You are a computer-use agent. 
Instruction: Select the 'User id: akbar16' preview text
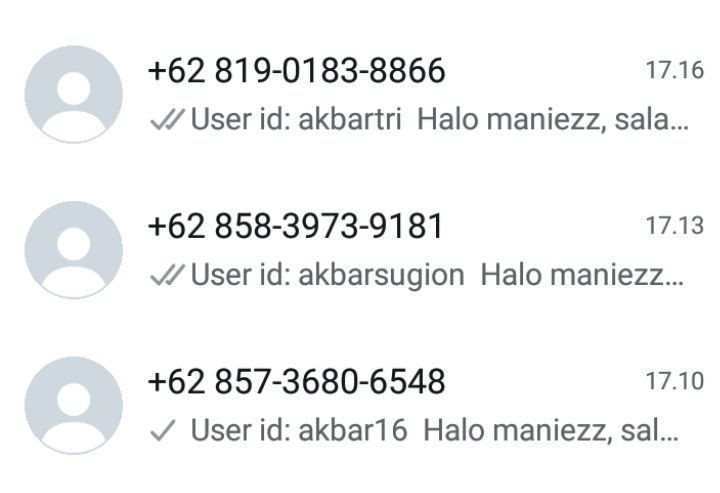coord(299,430)
